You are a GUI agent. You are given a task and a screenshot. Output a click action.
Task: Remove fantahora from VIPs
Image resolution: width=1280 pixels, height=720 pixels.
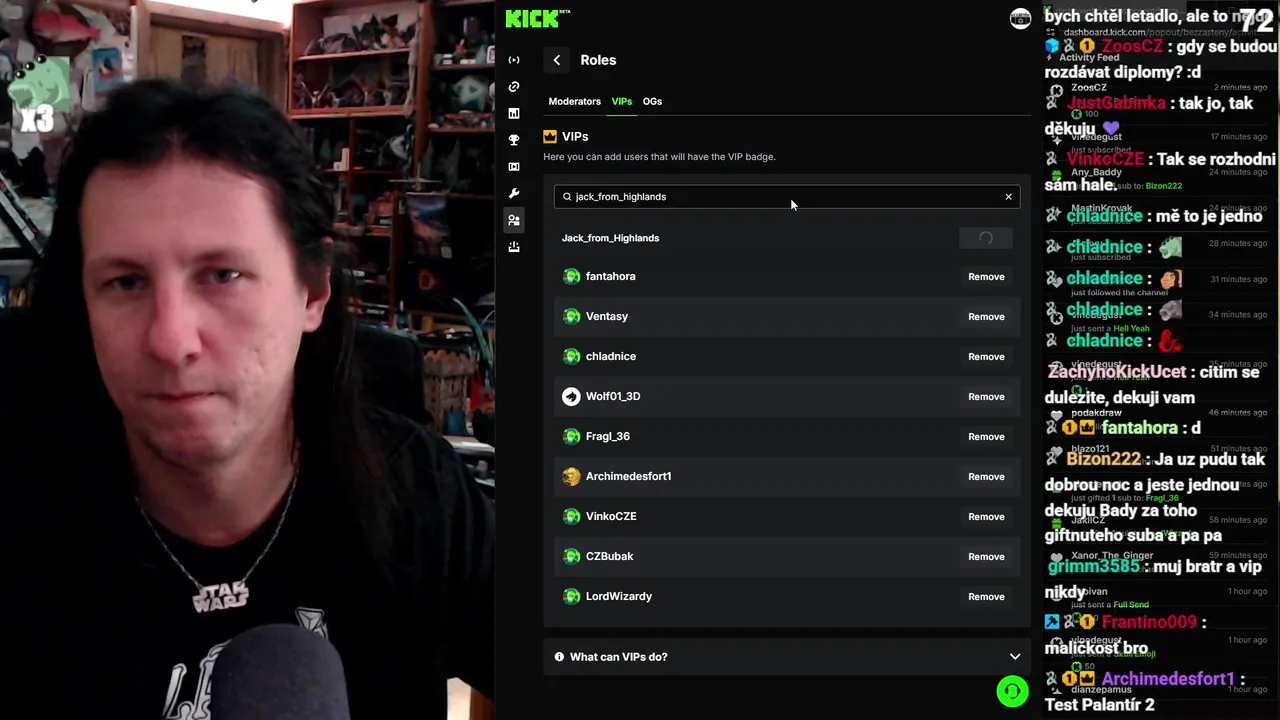[x=986, y=277]
